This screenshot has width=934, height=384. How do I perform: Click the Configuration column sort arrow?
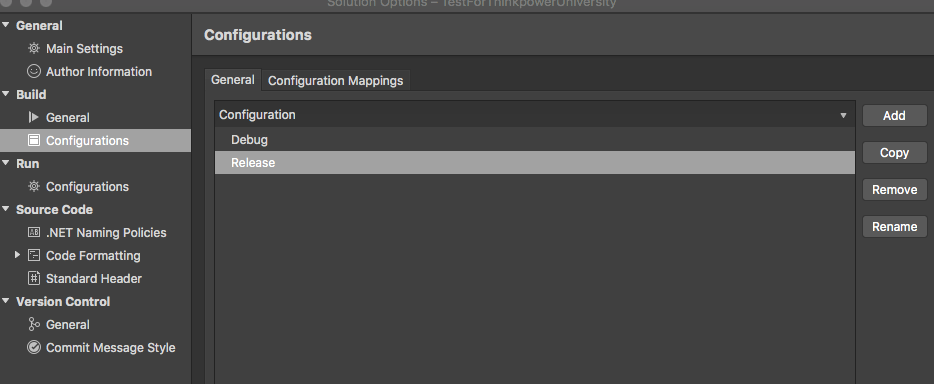click(x=843, y=115)
